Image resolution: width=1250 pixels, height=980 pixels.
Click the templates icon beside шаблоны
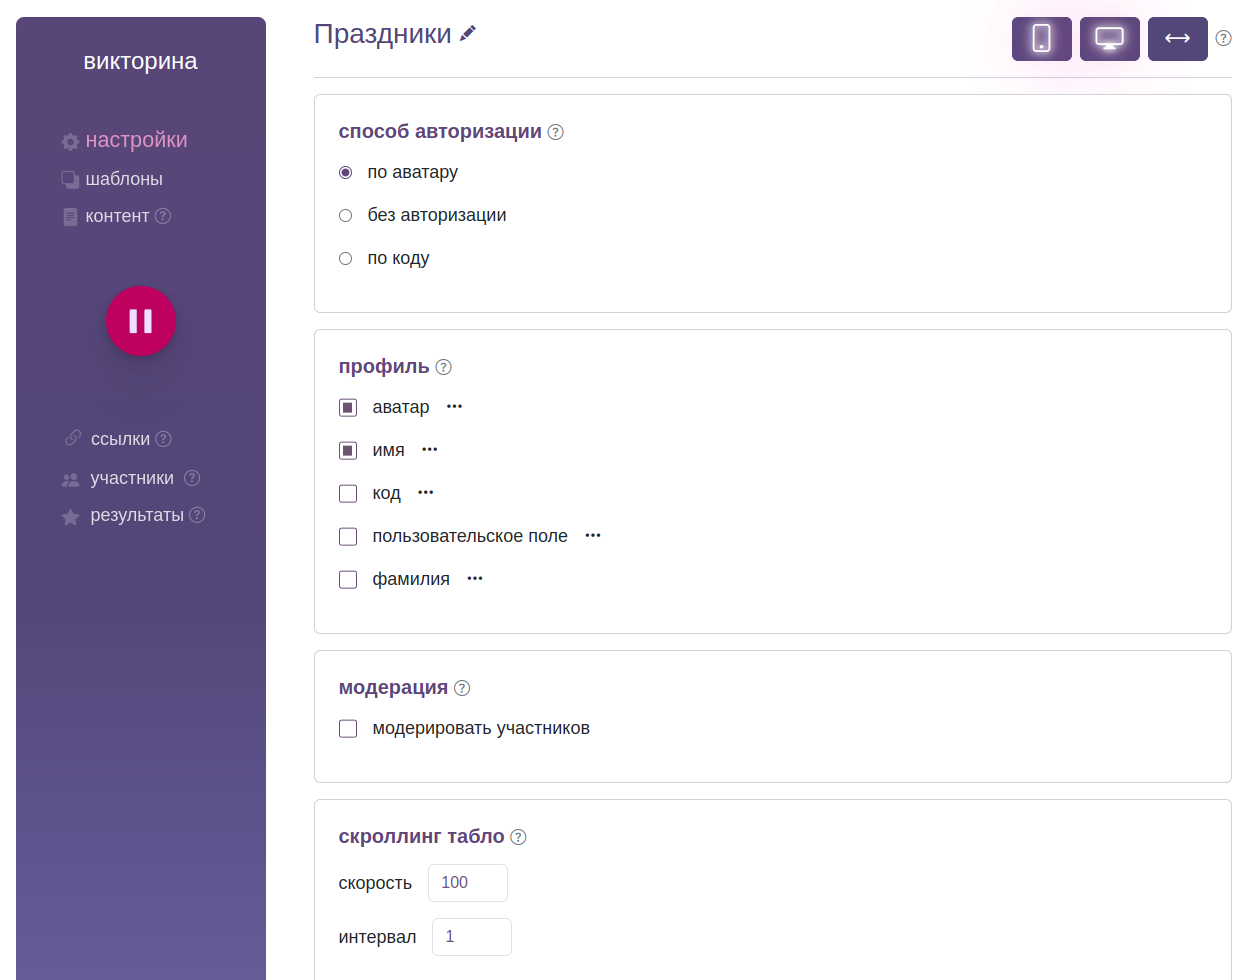point(70,180)
